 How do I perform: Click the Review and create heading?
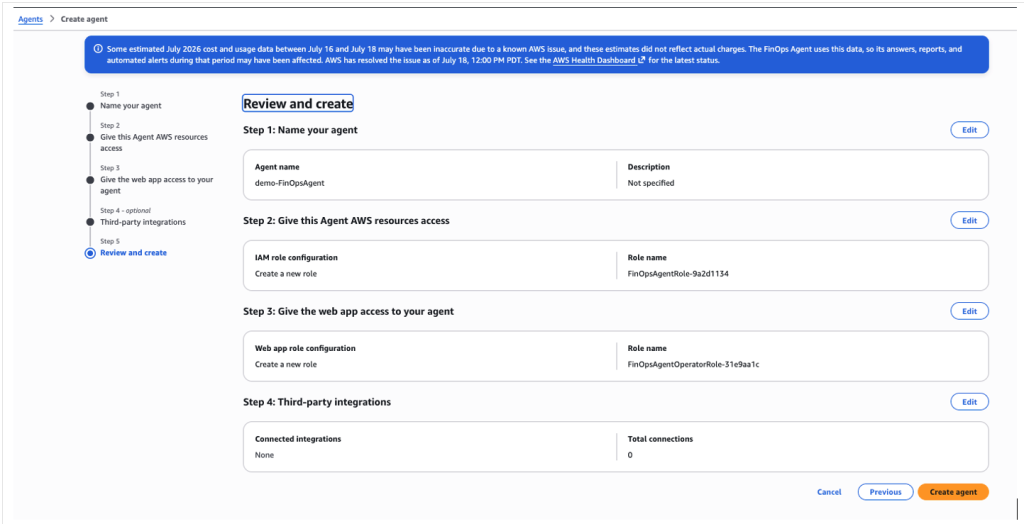pyautogui.click(x=298, y=103)
